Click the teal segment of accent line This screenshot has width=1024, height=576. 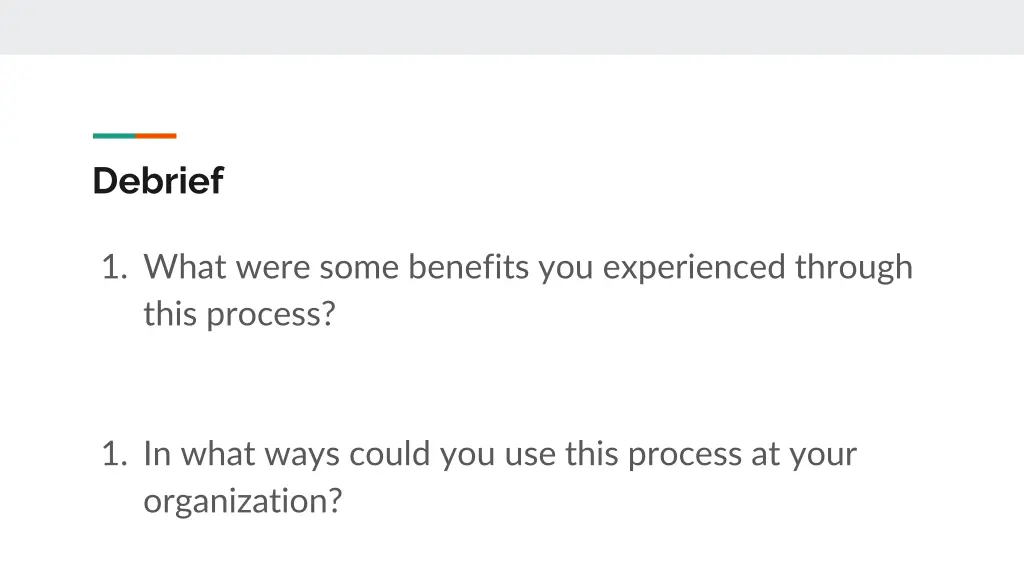coord(114,136)
